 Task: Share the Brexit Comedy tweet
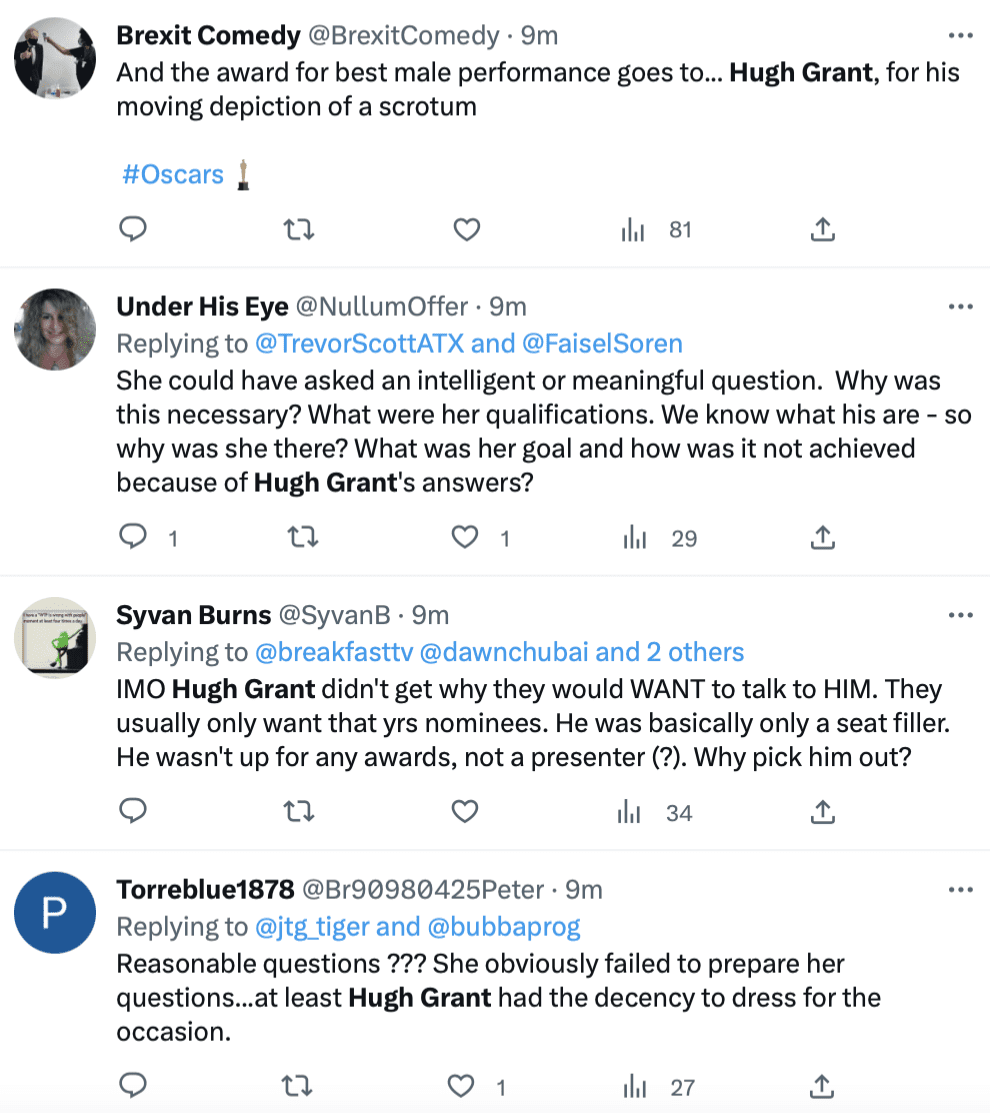pos(823,229)
